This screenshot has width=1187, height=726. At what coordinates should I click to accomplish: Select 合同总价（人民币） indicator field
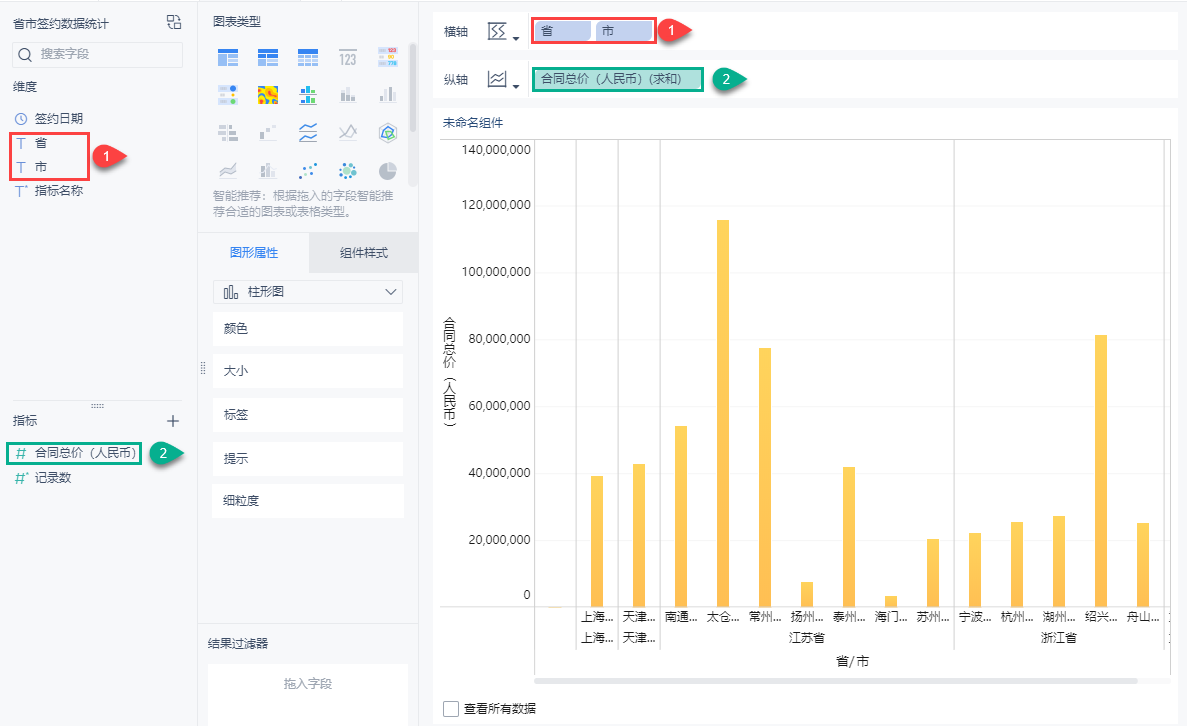click(x=85, y=453)
